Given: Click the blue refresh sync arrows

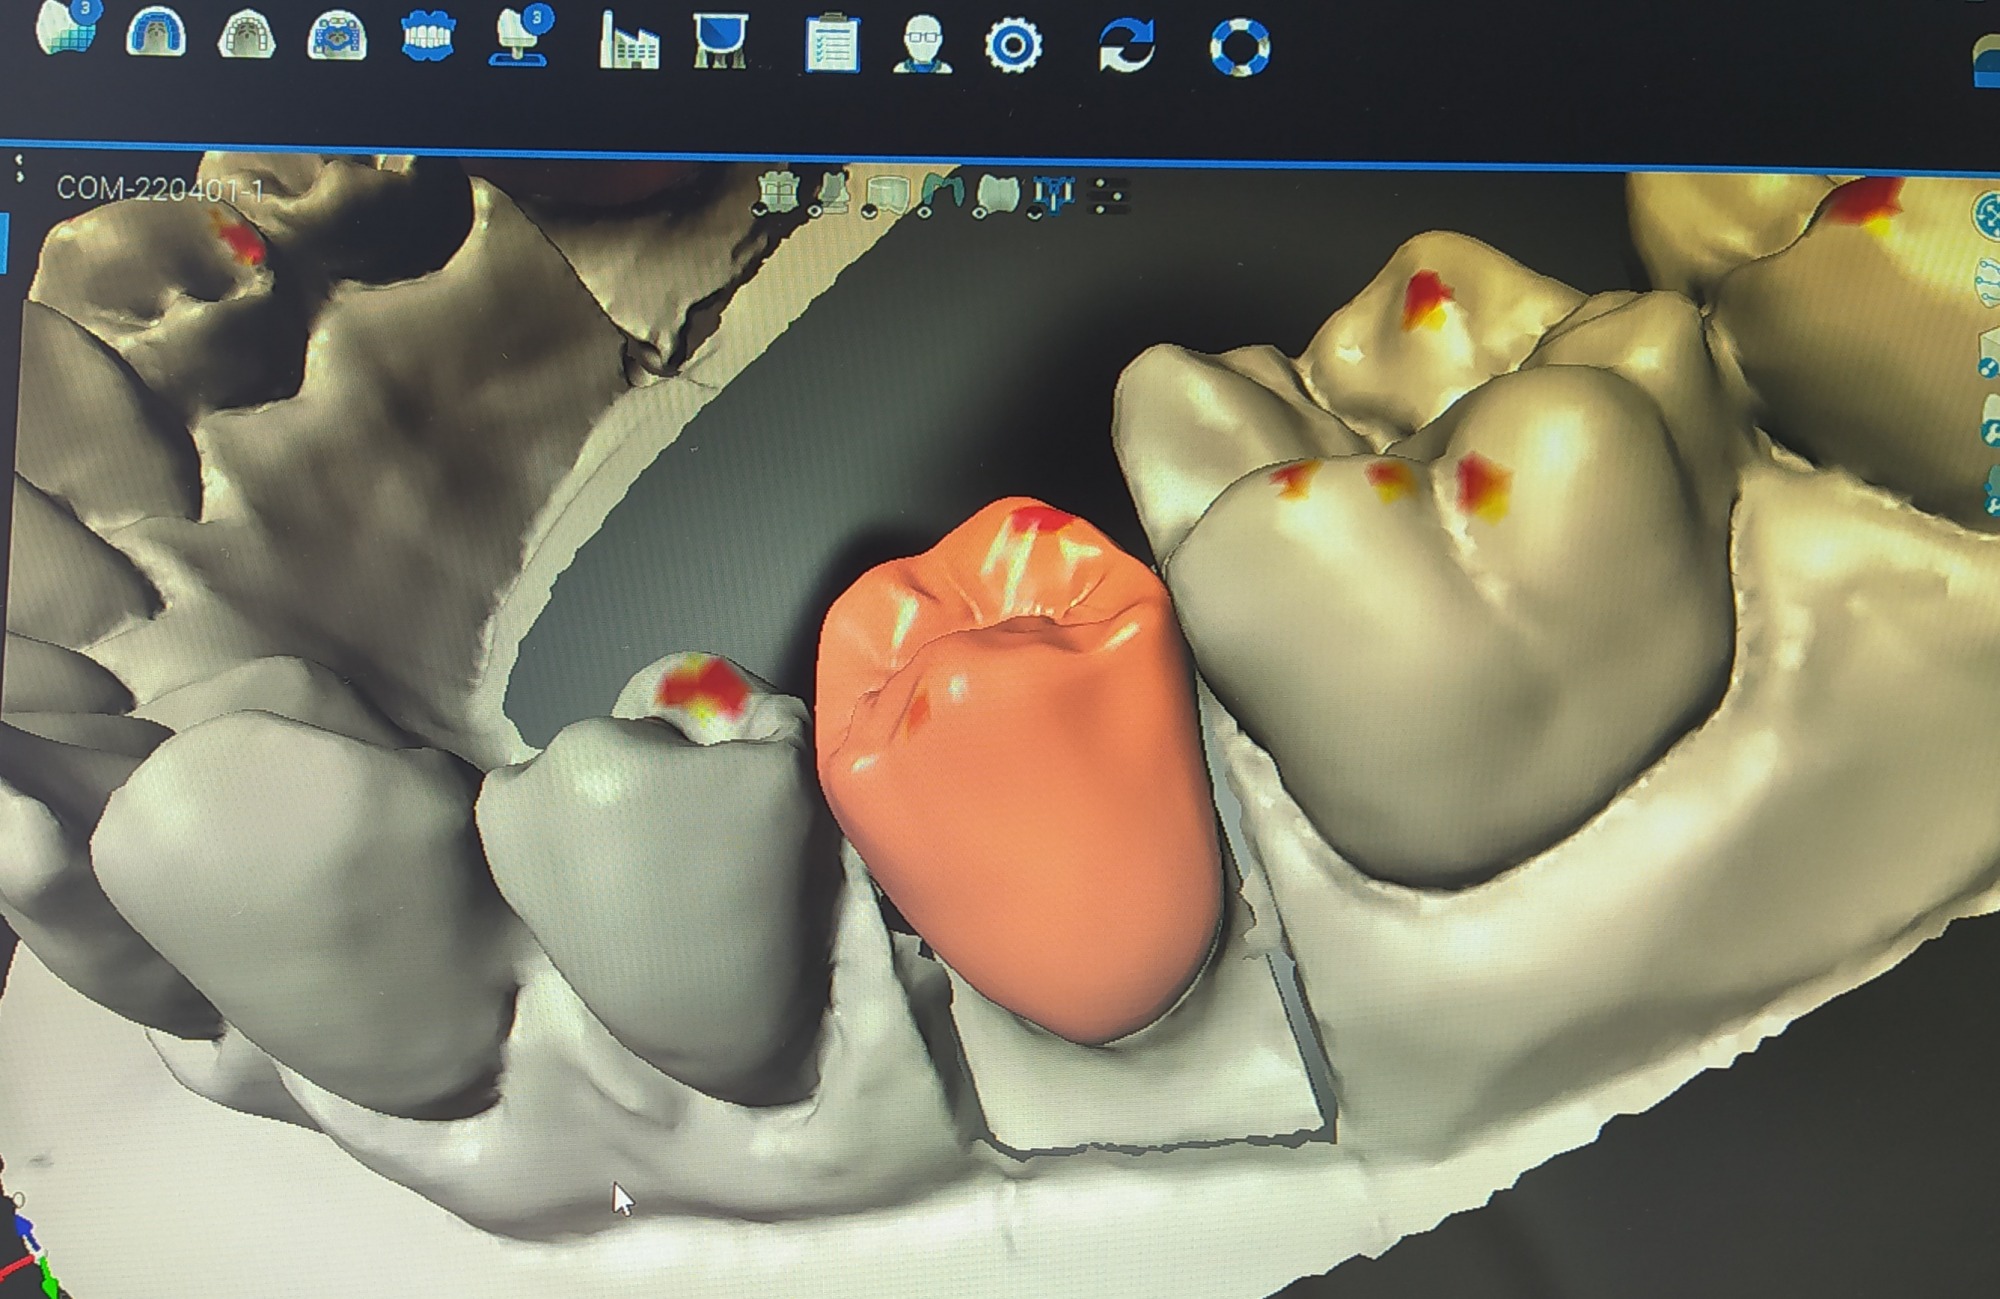Looking at the screenshot, I should point(1126,46).
